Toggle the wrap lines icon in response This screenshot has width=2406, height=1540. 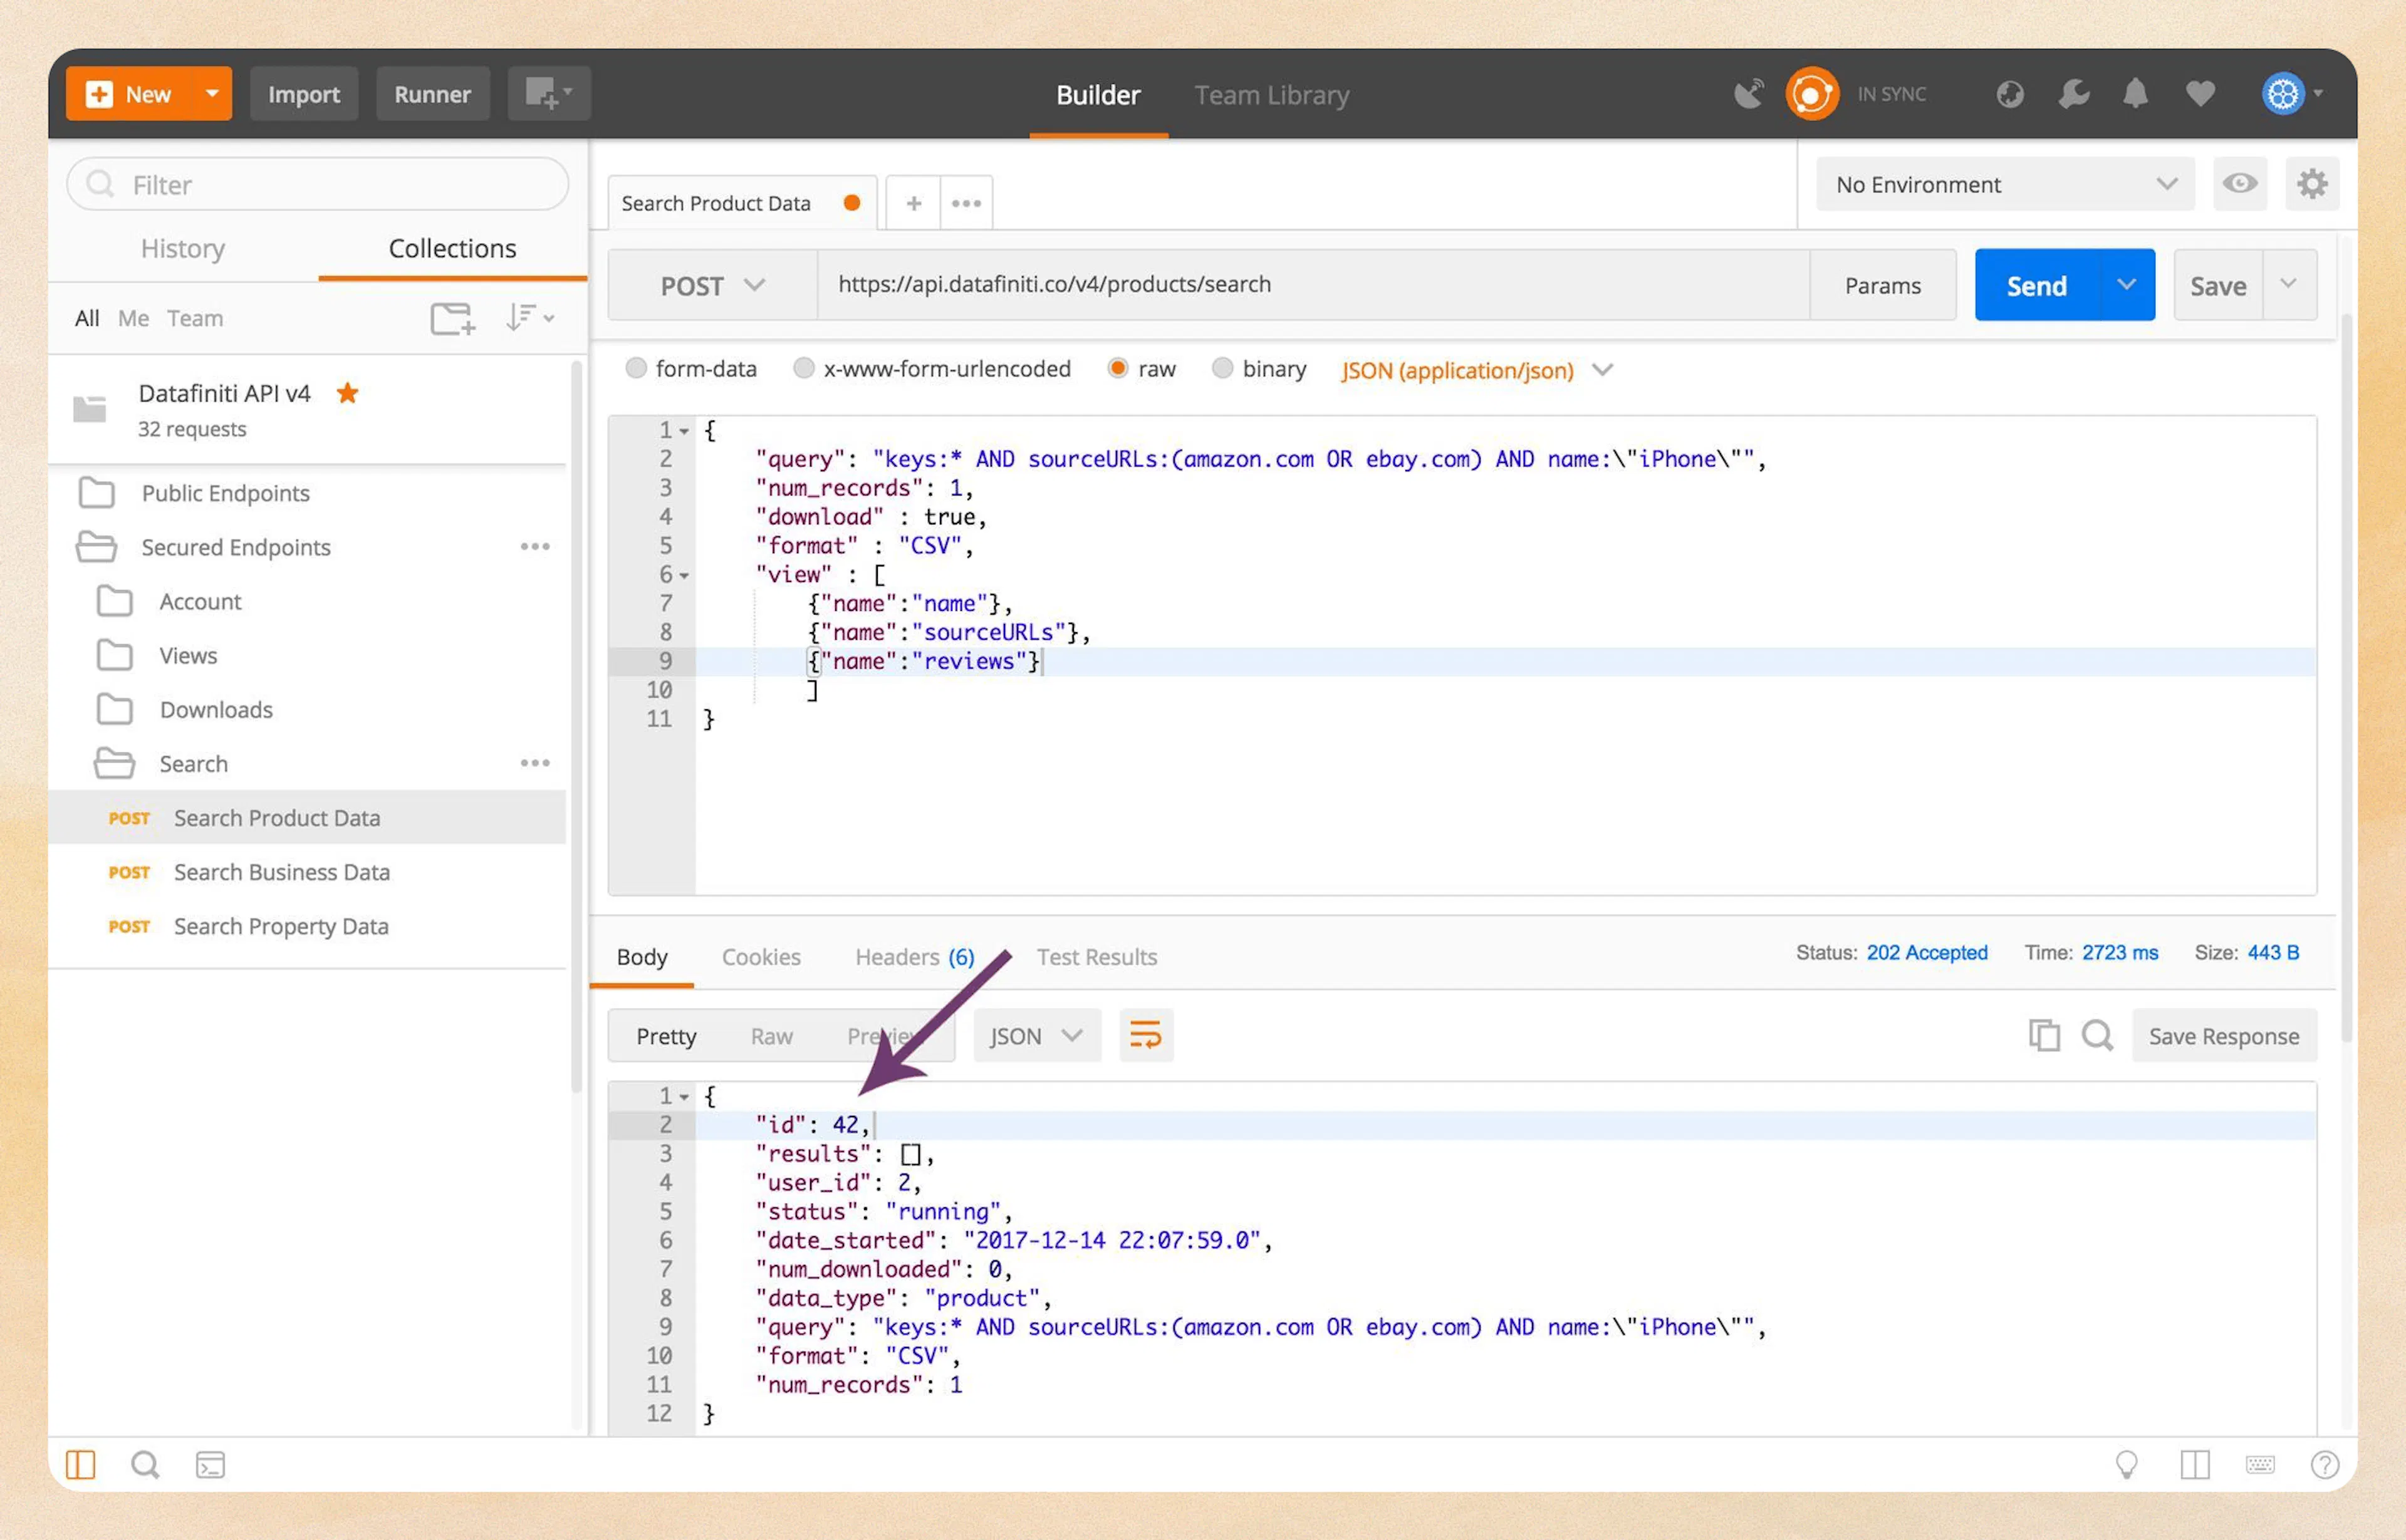(1145, 1035)
